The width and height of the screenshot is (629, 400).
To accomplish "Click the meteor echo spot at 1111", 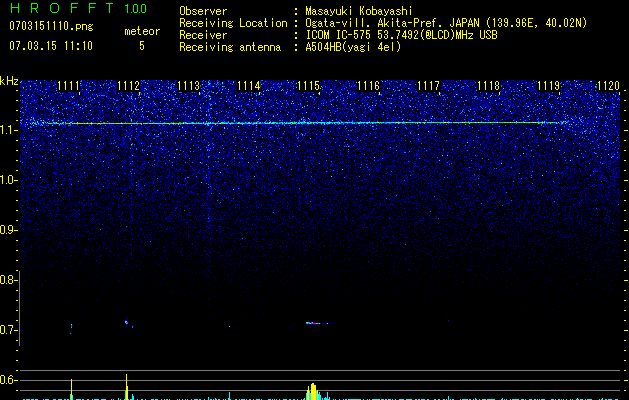I will 71,326.
